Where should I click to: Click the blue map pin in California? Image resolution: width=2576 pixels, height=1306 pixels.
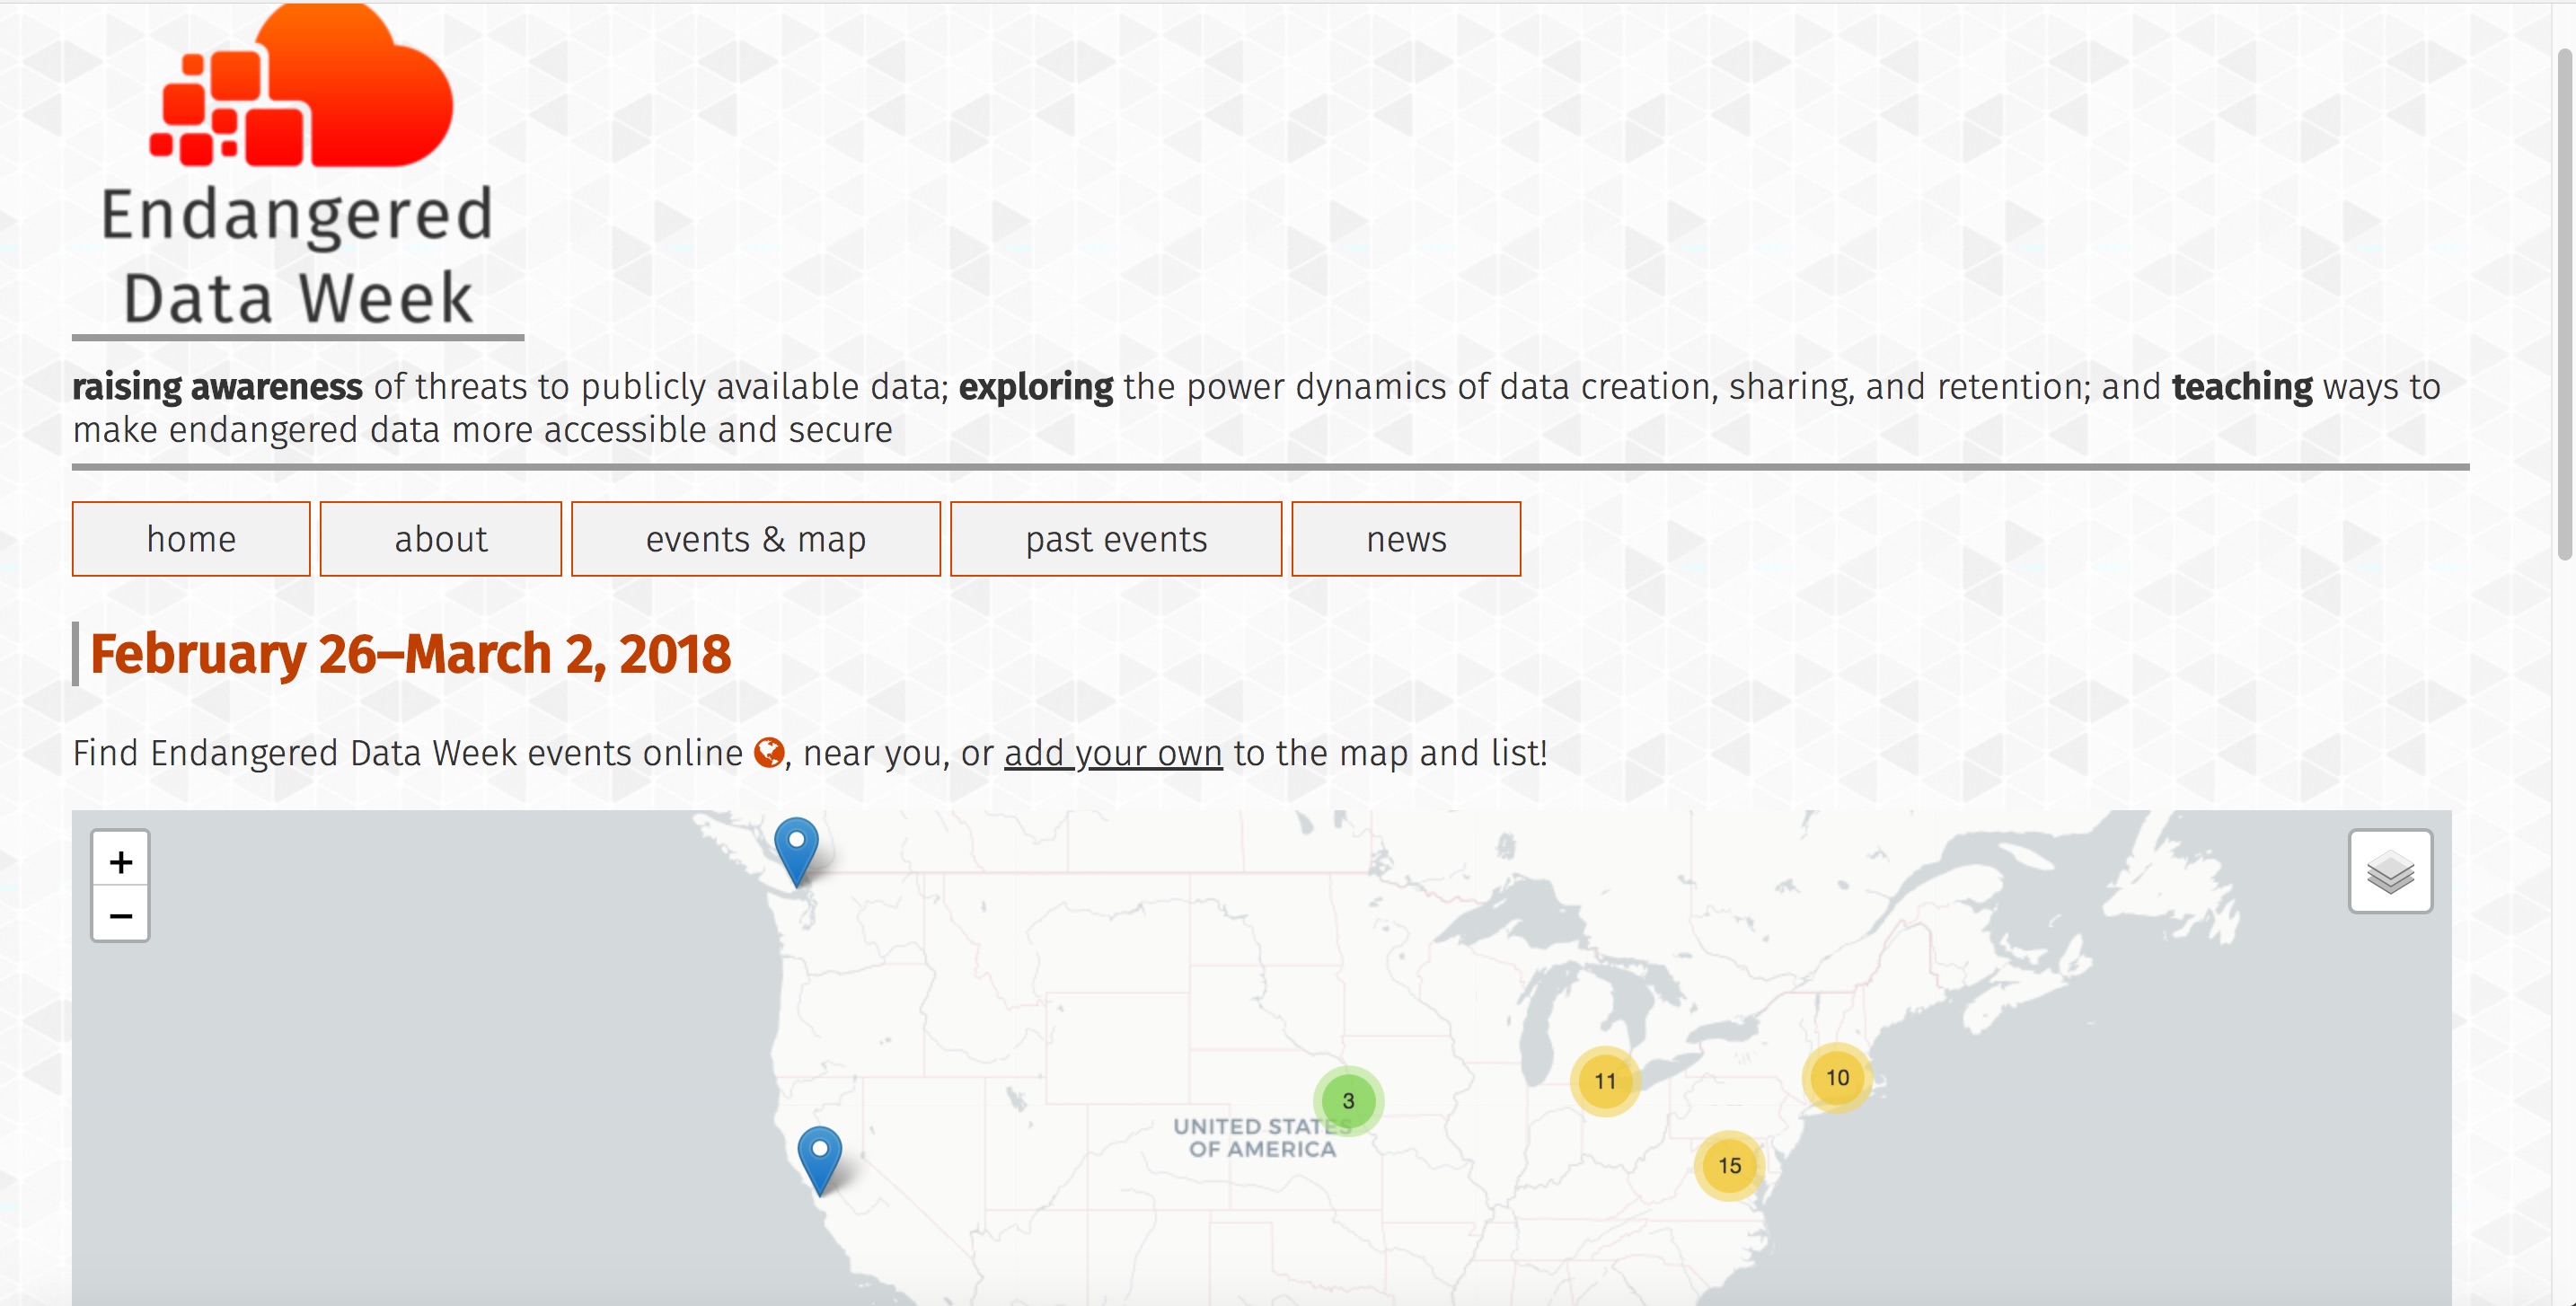coord(819,1155)
